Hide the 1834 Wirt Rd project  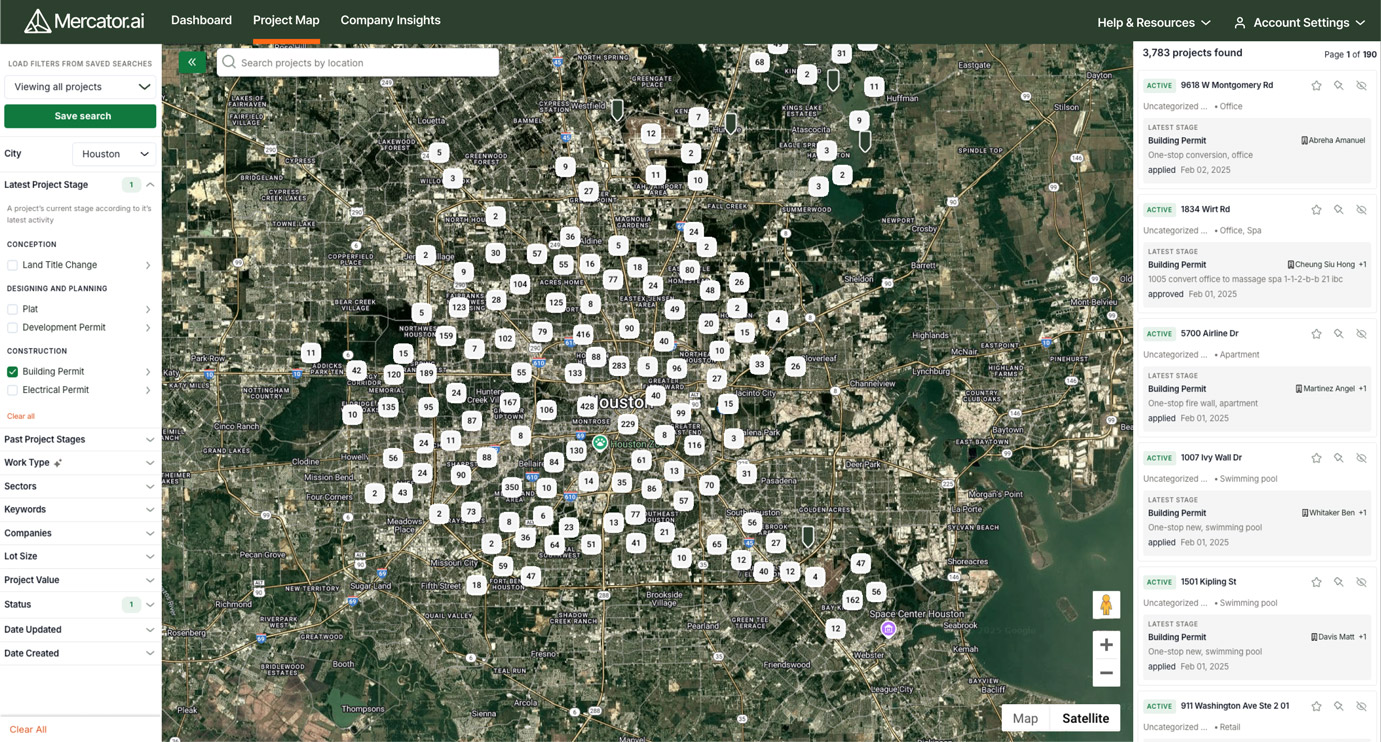pyautogui.click(x=1361, y=210)
